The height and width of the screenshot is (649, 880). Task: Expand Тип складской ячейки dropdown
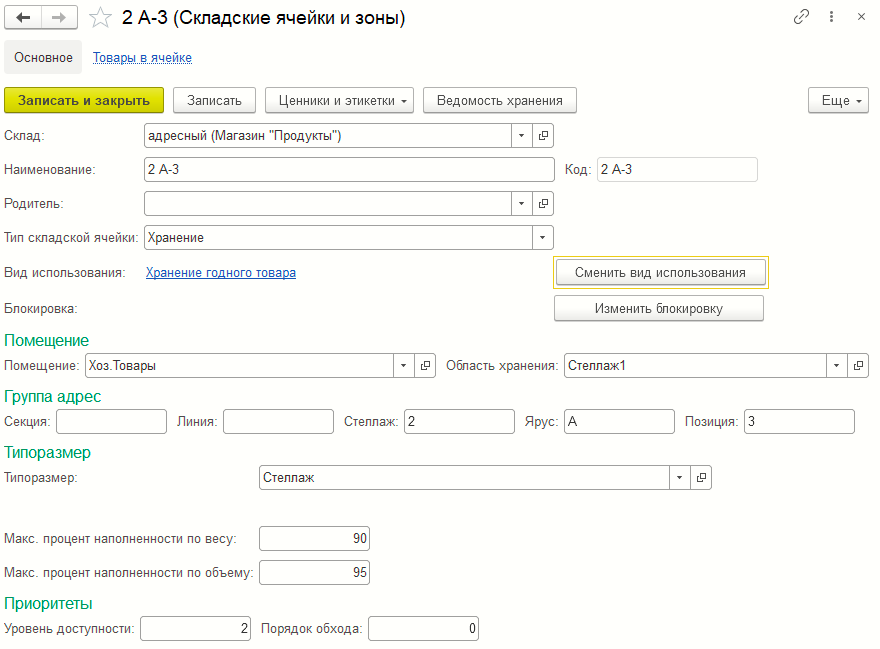(543, 238)
